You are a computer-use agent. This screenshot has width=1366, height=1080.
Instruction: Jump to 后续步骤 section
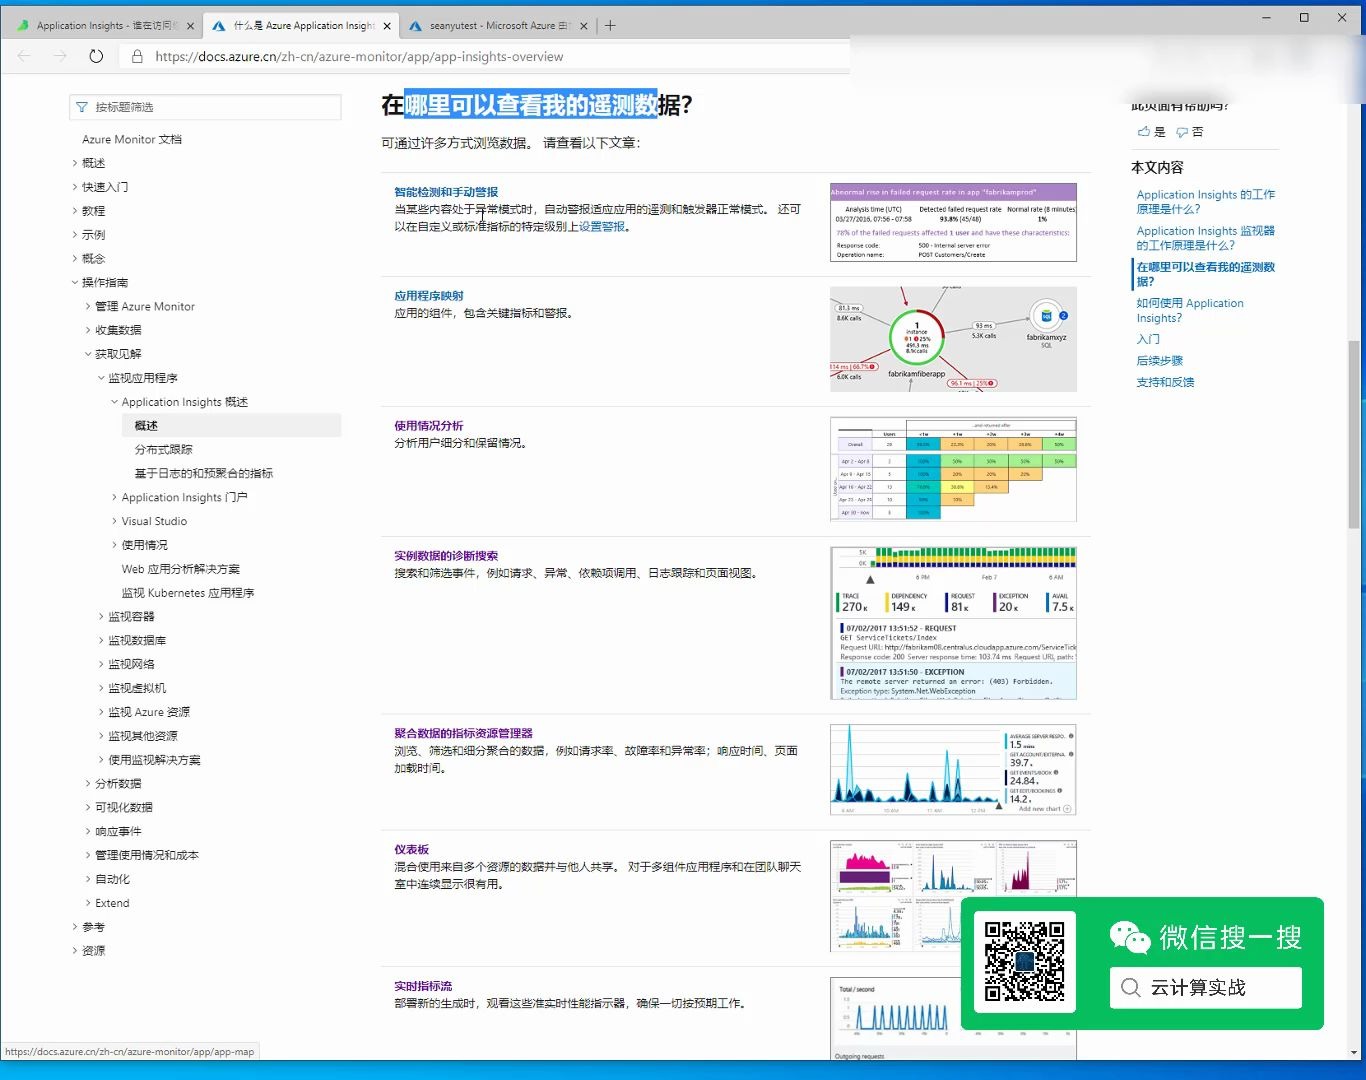click(1159, 361)
